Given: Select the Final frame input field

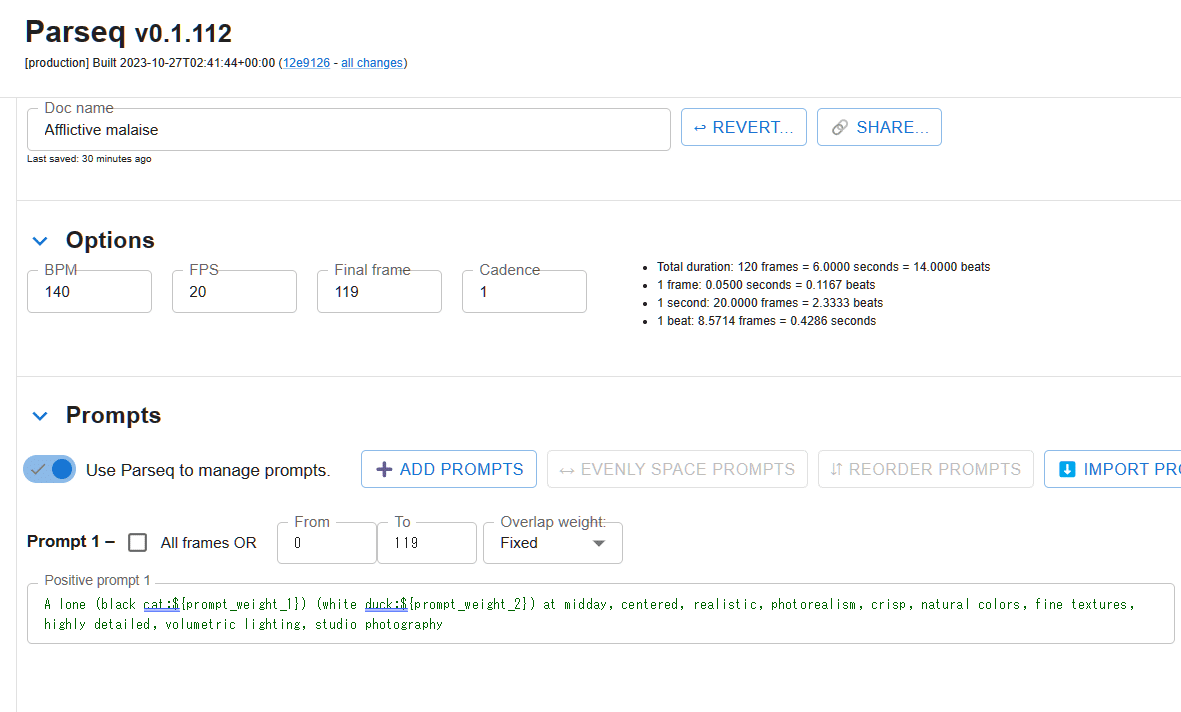Looking at the screenshot, I should (x=379, y=292).
